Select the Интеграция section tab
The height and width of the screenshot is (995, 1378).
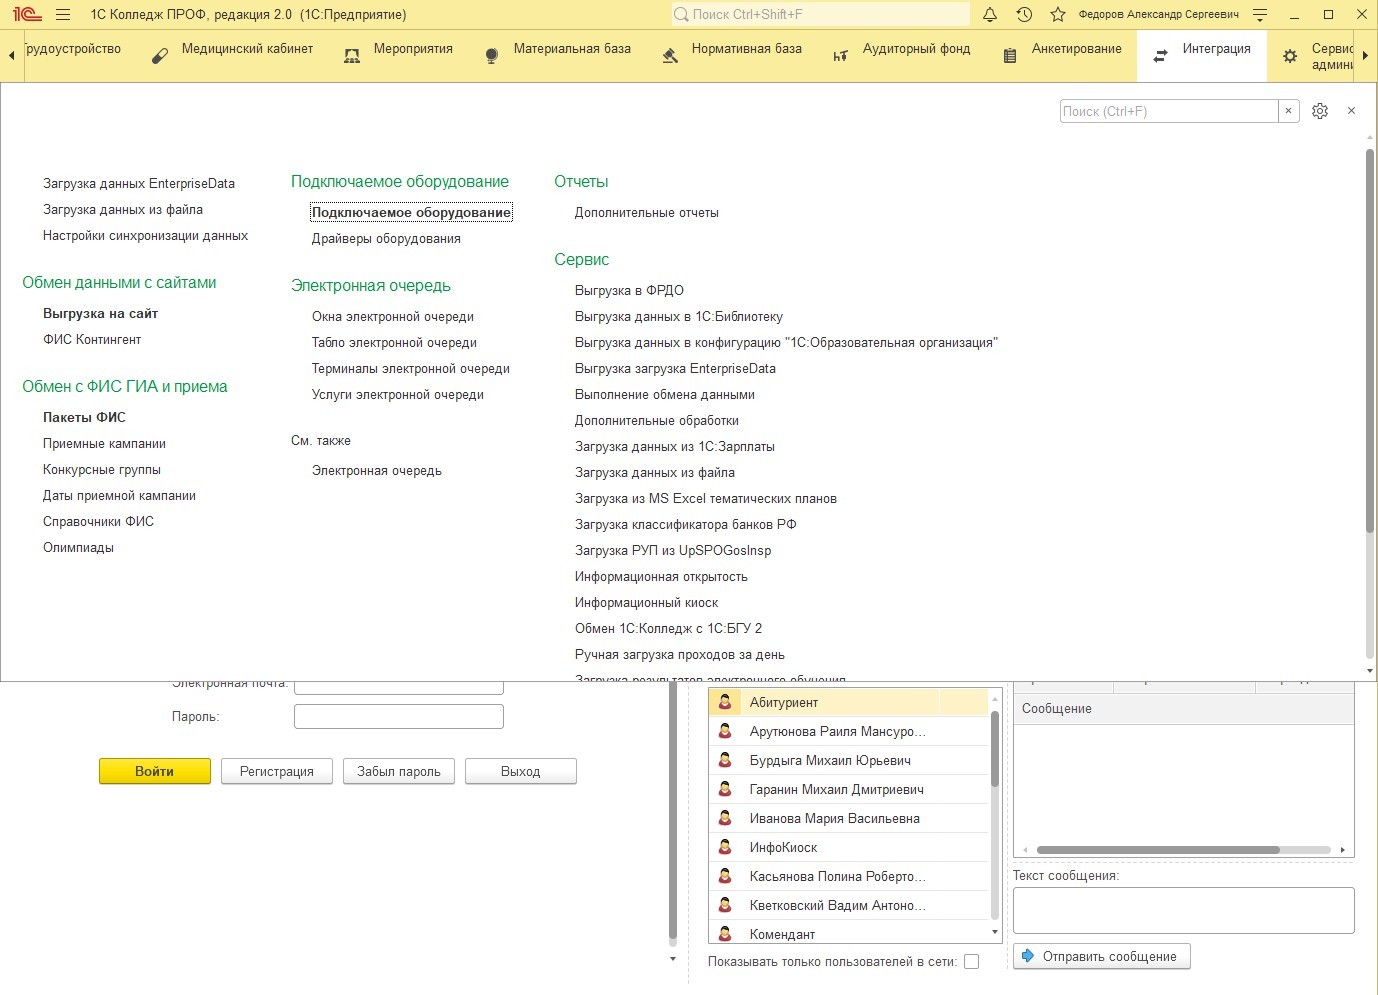1202,56
